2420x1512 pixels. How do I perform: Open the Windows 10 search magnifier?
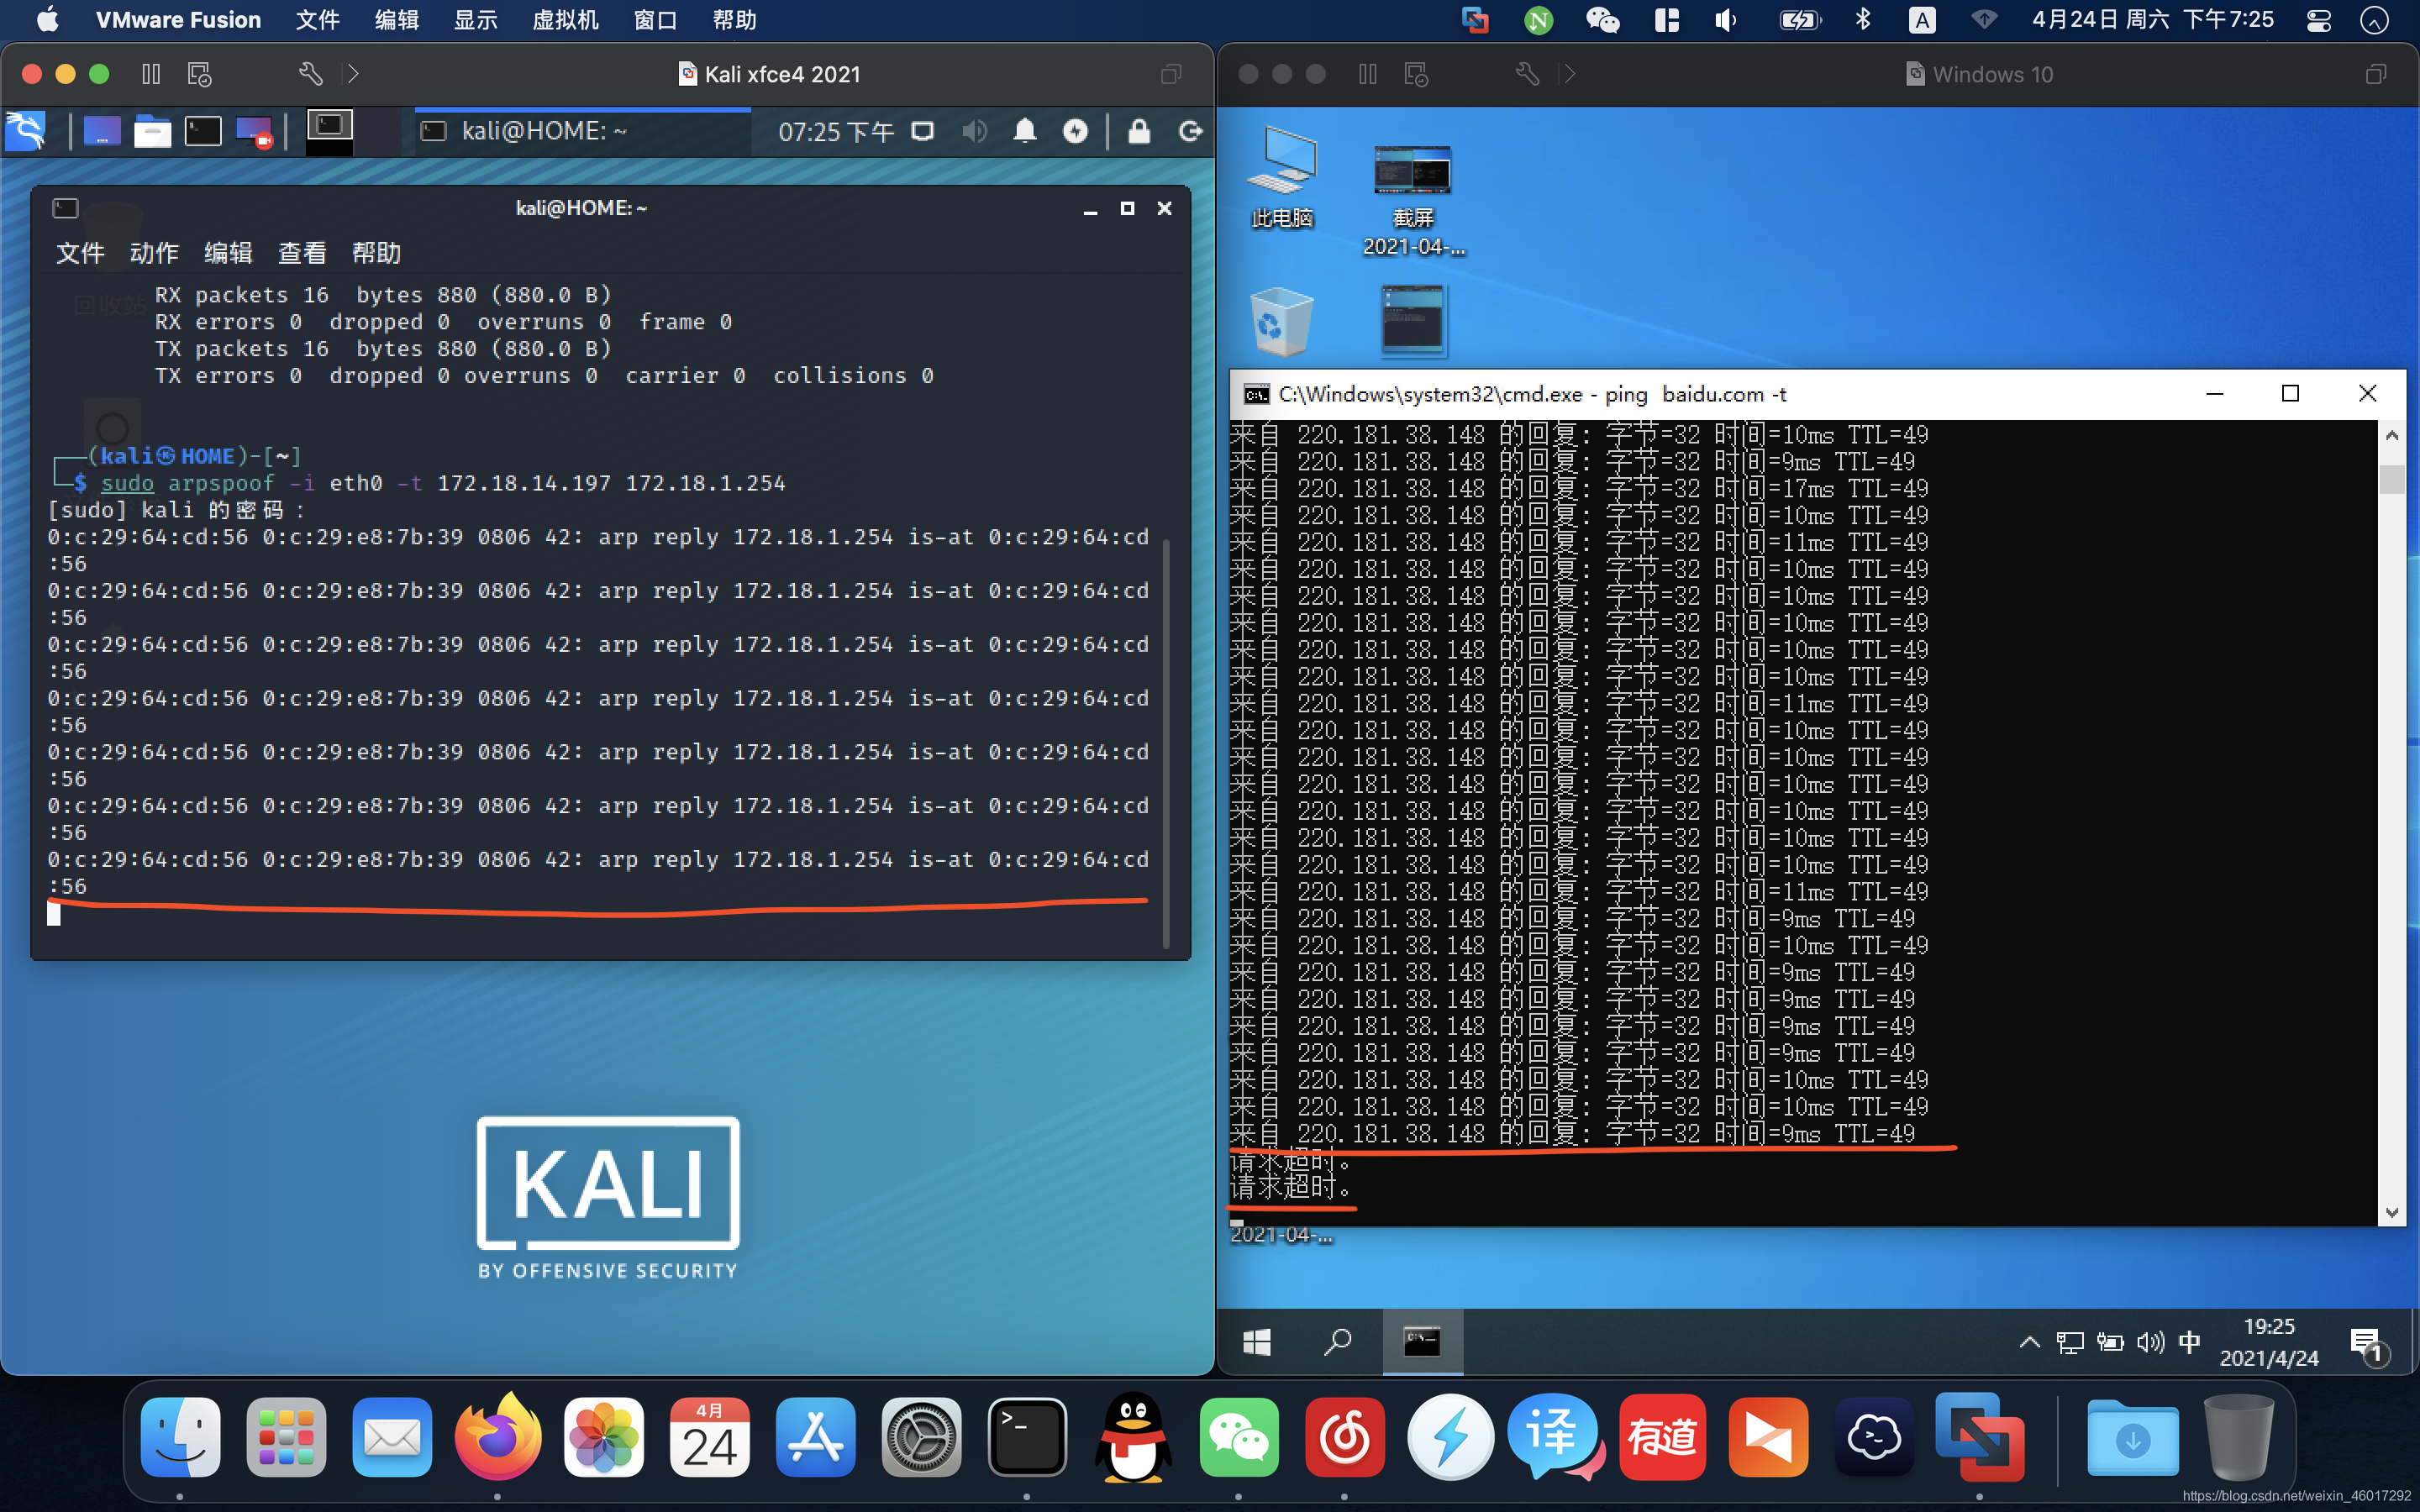pyautogui.click(x=1337, y=1341)
